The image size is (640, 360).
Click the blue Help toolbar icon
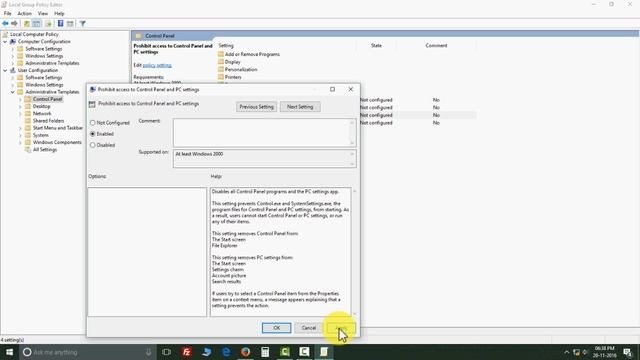pos(60,24)
